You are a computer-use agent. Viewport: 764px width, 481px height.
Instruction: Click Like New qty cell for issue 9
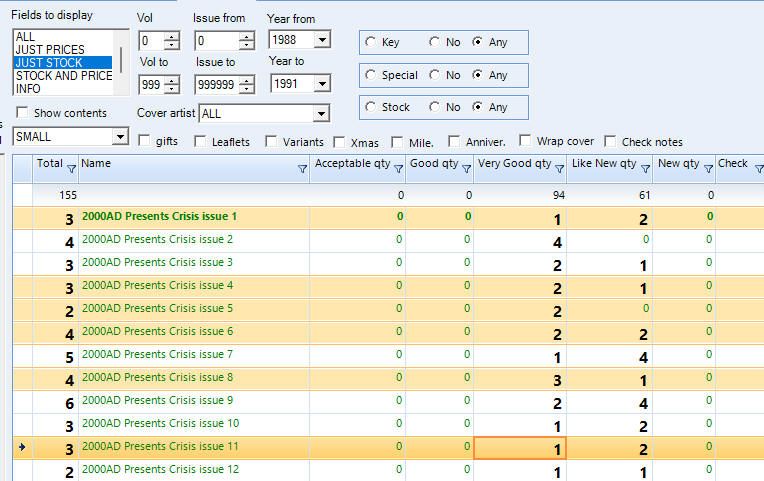(610, 402)
